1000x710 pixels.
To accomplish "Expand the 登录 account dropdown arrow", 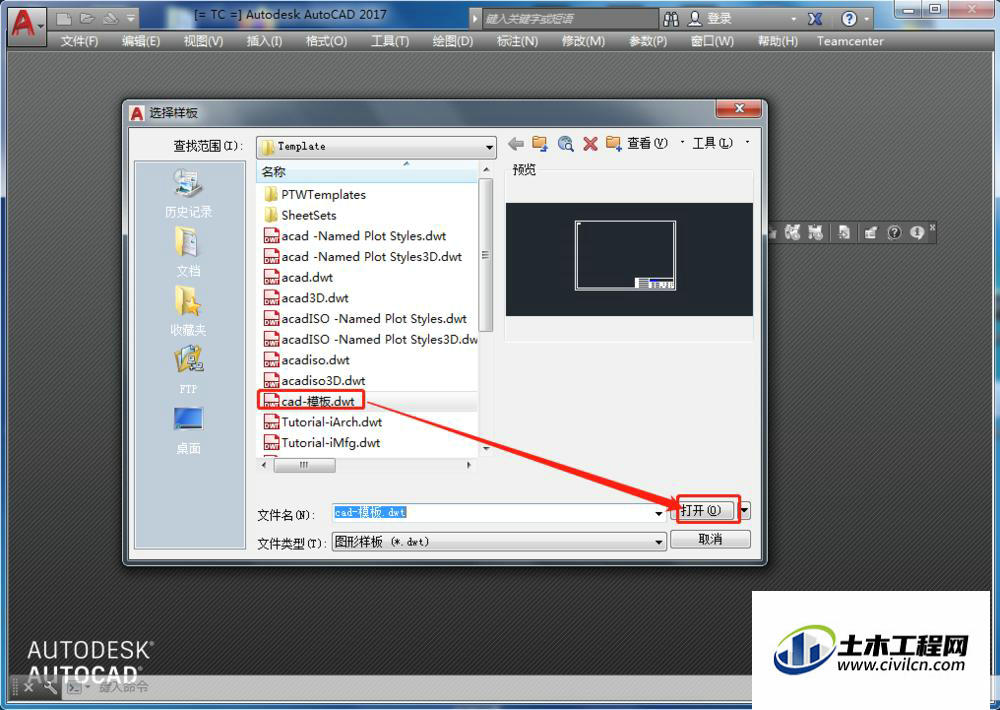I will point(793,19).
